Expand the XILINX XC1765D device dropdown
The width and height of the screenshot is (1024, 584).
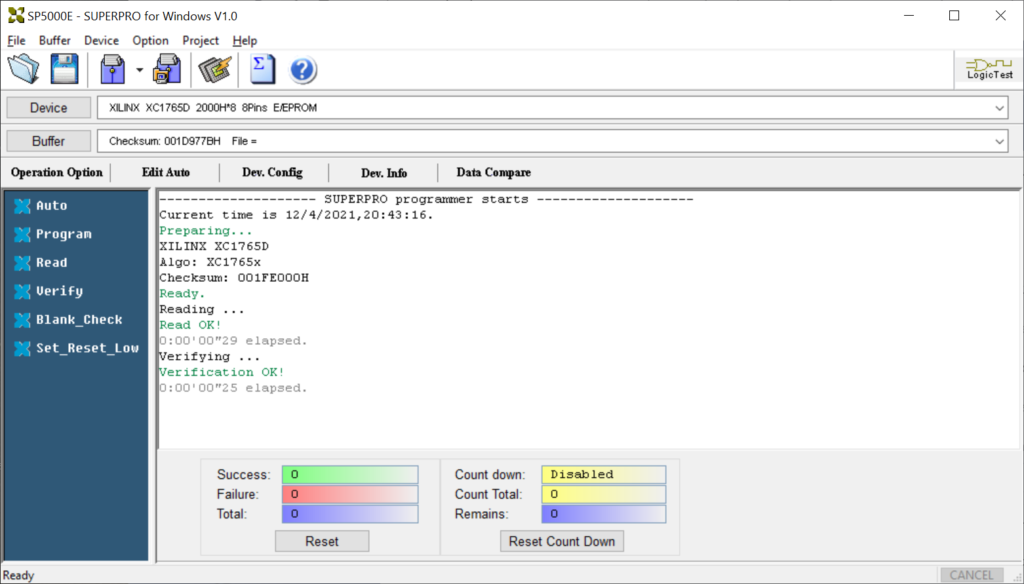pos(999,108)
